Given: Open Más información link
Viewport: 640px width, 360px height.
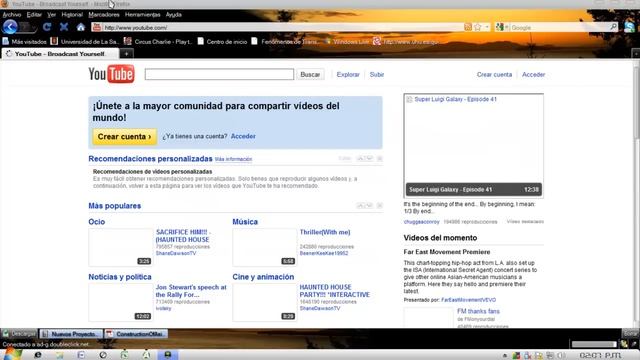Looking at the screenshot, I should coord(233,159).
